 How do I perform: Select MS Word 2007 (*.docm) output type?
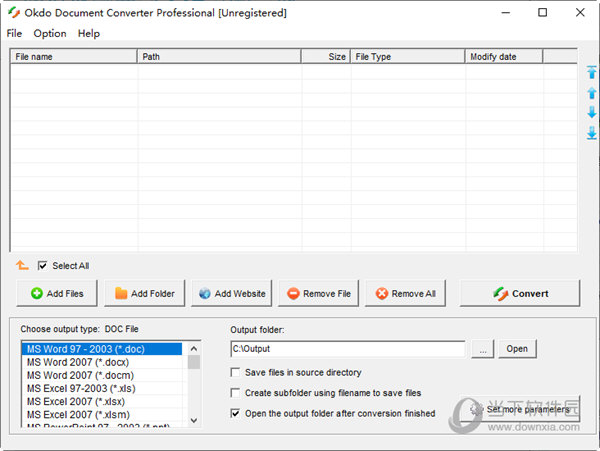click(x=102, y=375)
